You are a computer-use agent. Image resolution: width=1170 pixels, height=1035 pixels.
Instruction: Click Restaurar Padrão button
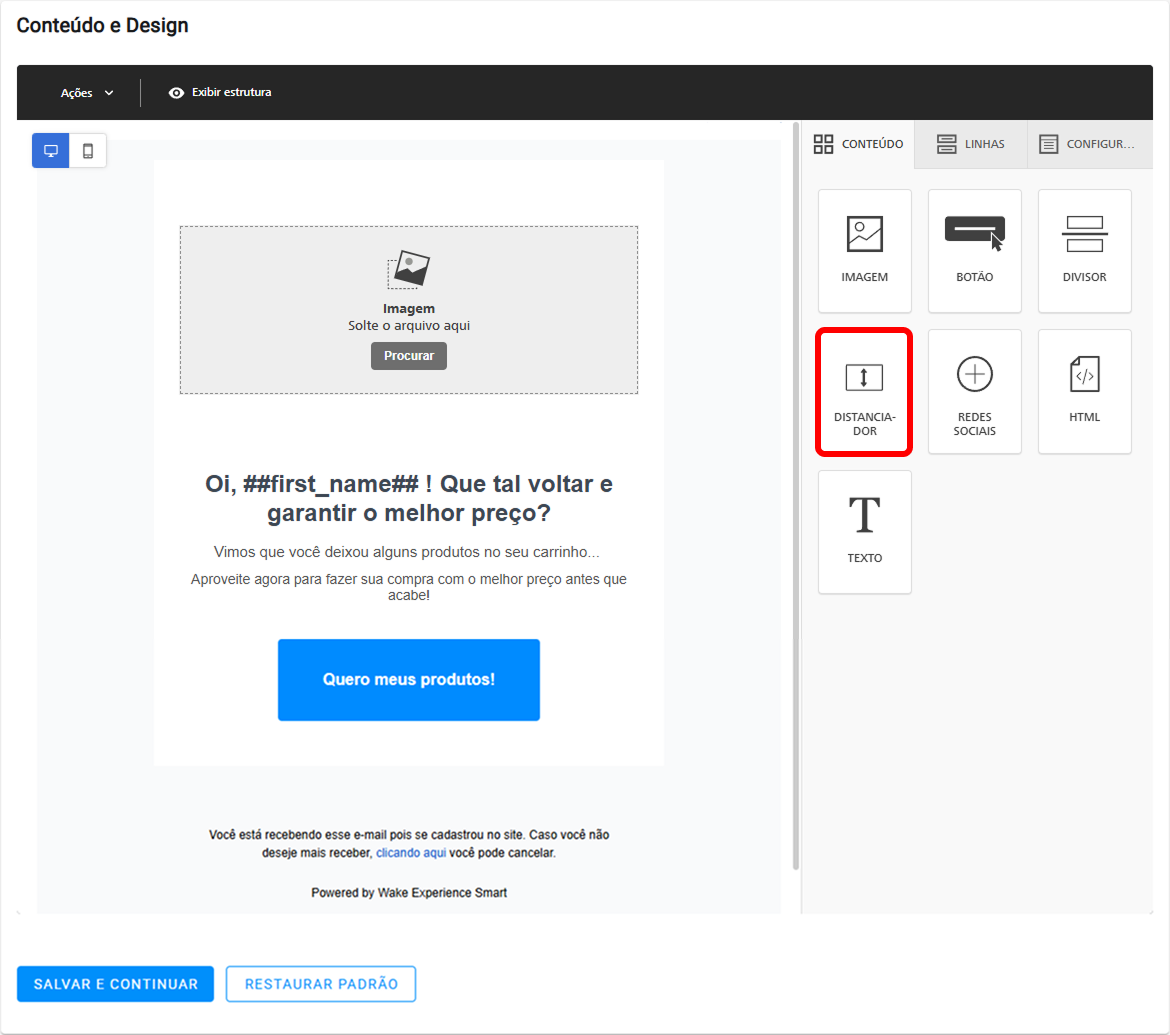[x=321, y=984]
